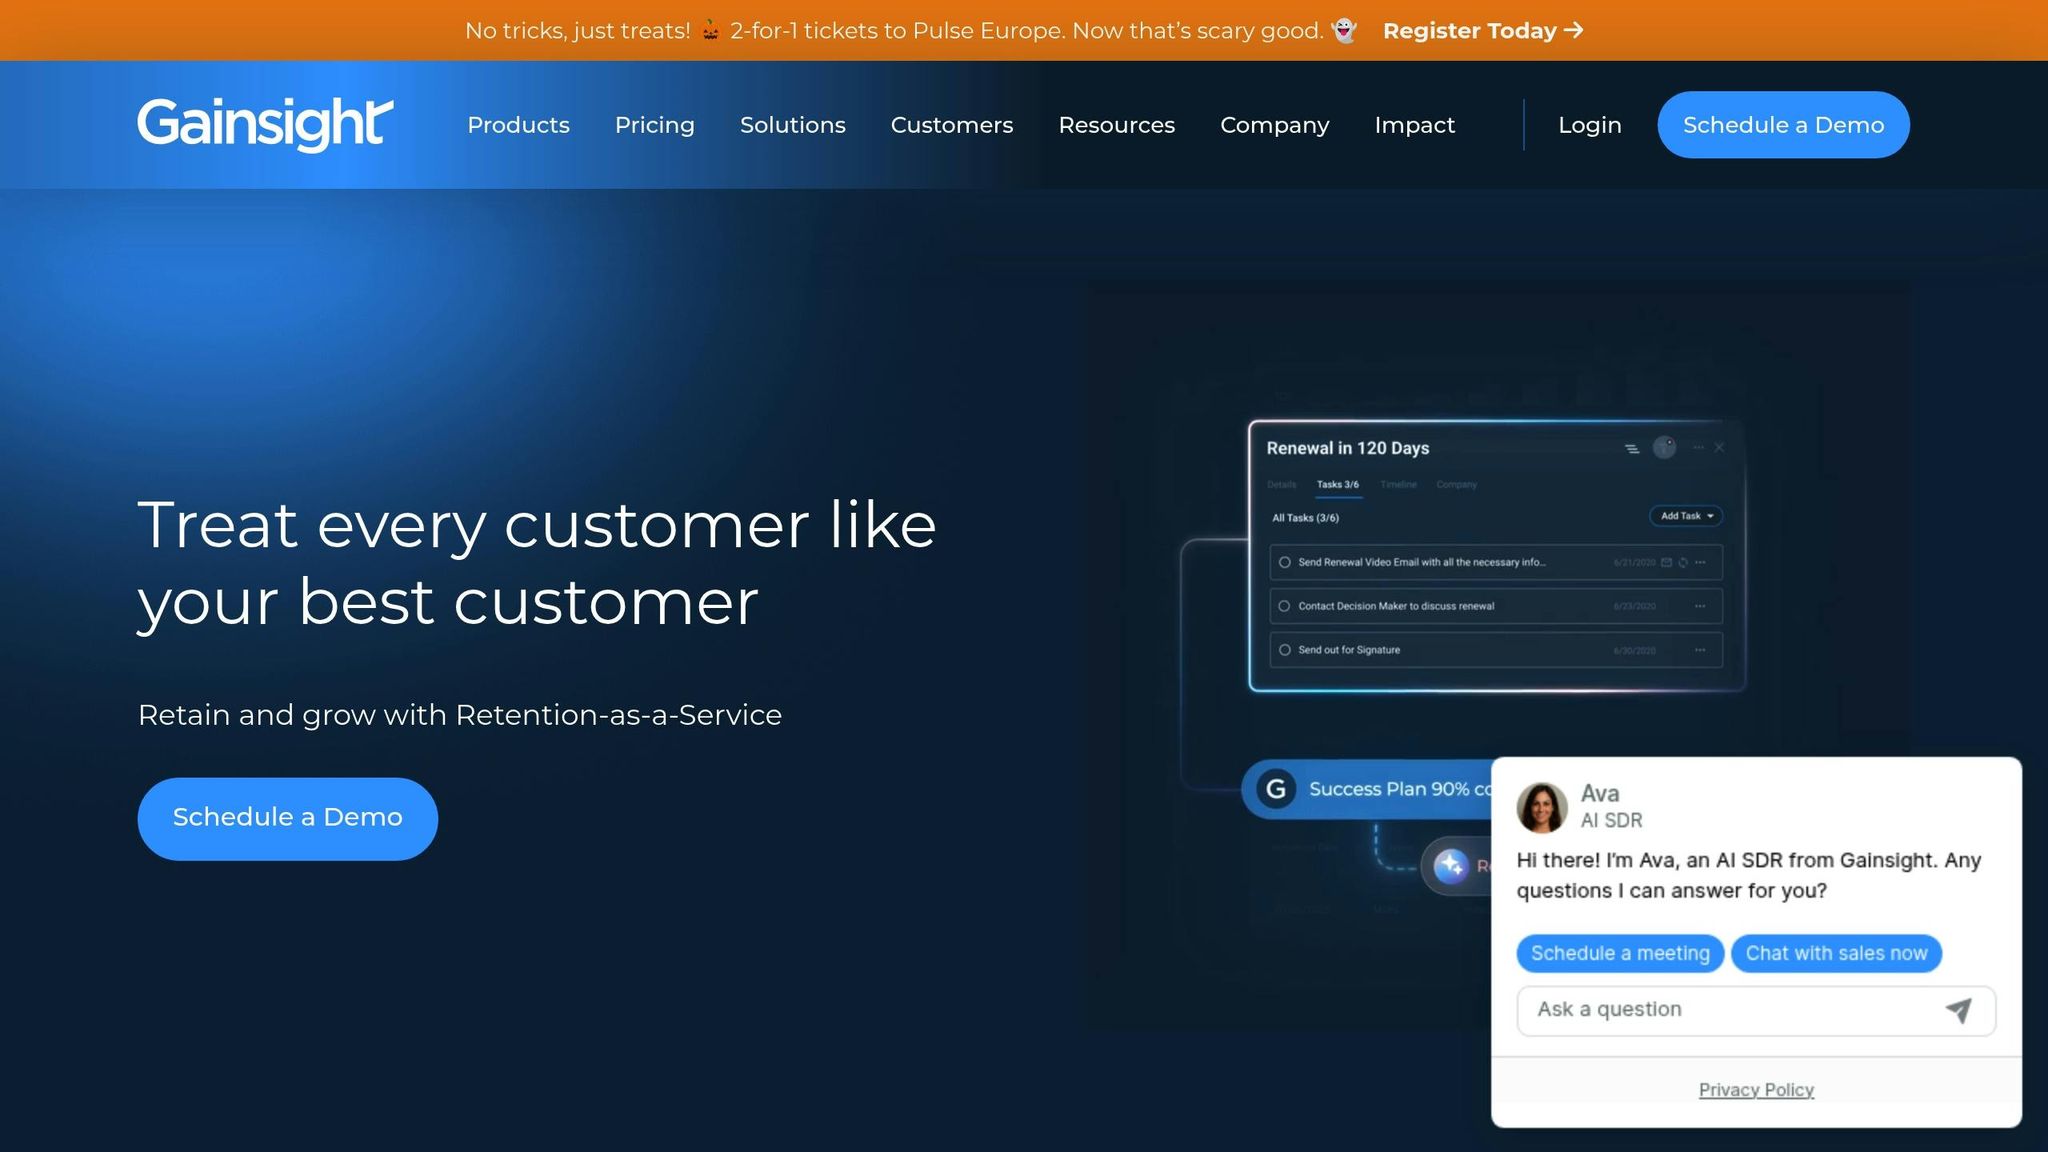Expand the Products navigation menu

(518, 125)
